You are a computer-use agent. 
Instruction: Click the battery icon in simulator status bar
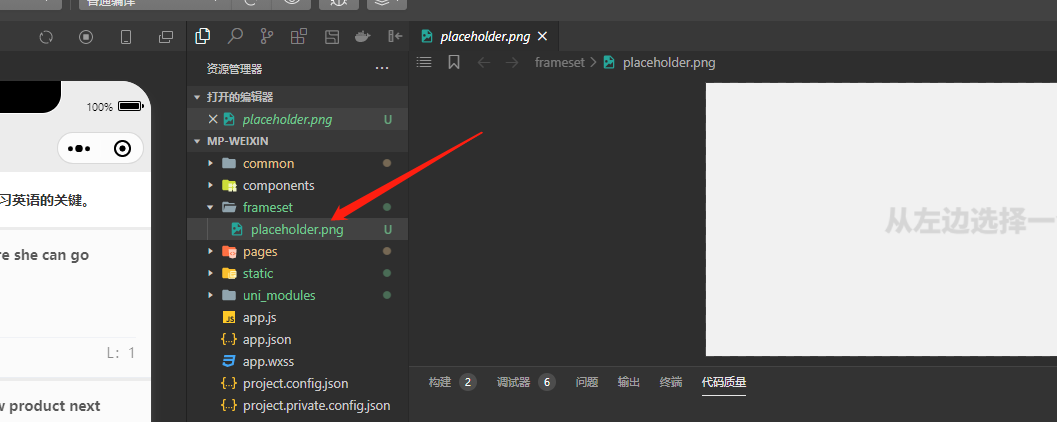click(x=129, y=107)
